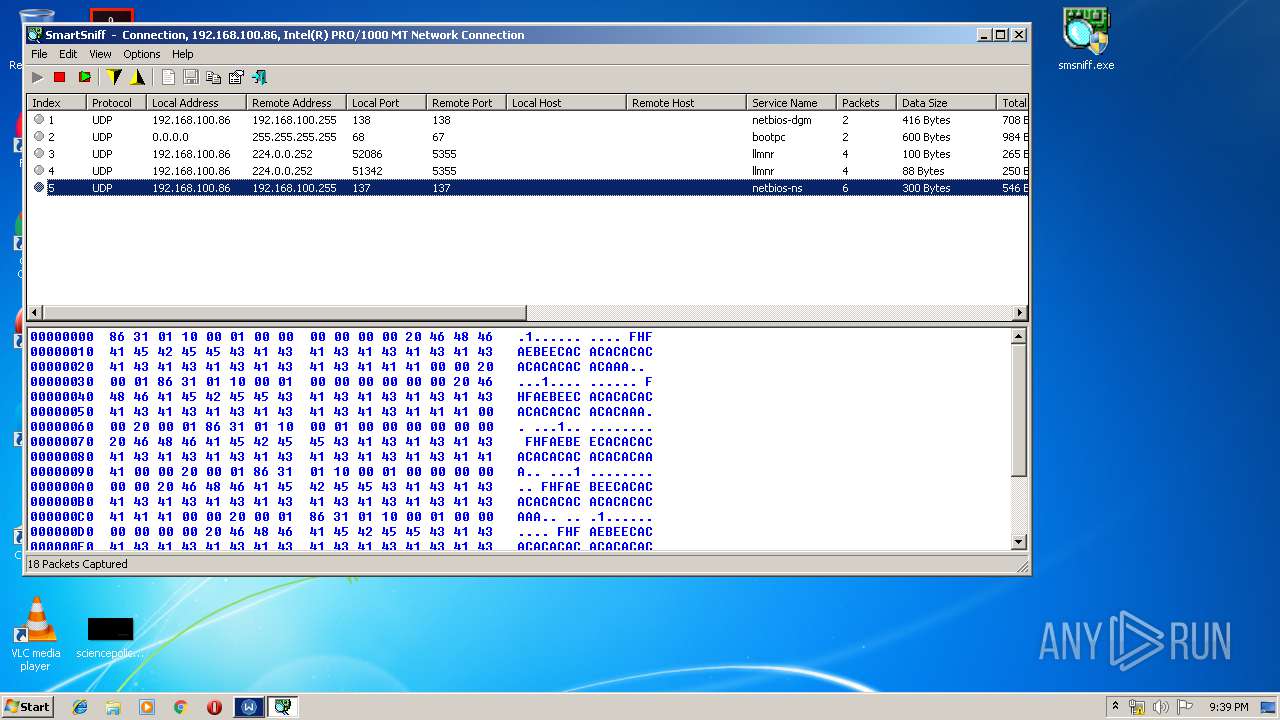This screenshot has width=1280, height=720.
Task: Open the Edit menu
Action: coord(68,54)
